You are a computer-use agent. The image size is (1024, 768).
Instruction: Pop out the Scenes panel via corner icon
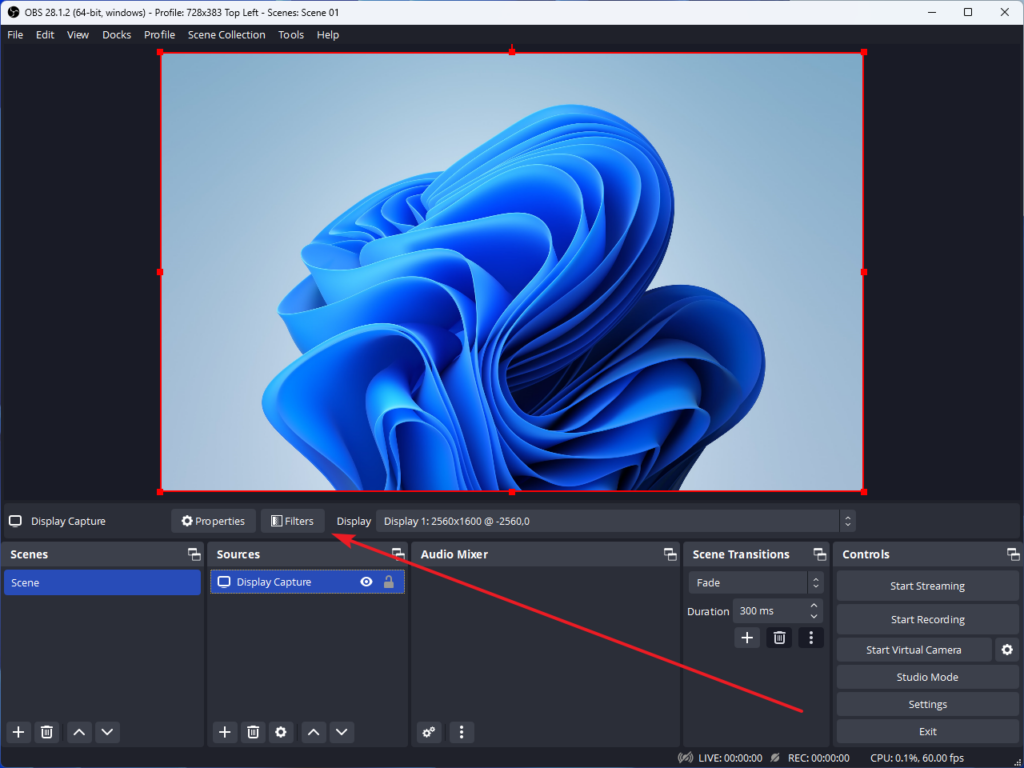pos(193,554)
